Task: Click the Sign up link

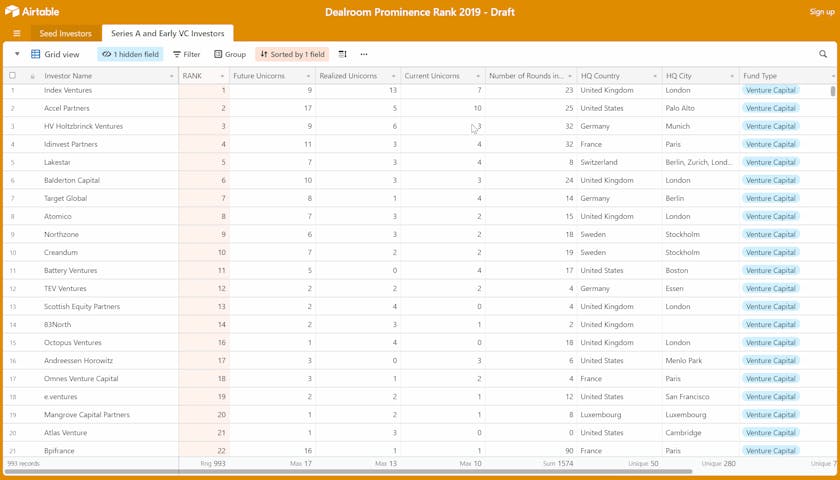Action: click(822, 12)
